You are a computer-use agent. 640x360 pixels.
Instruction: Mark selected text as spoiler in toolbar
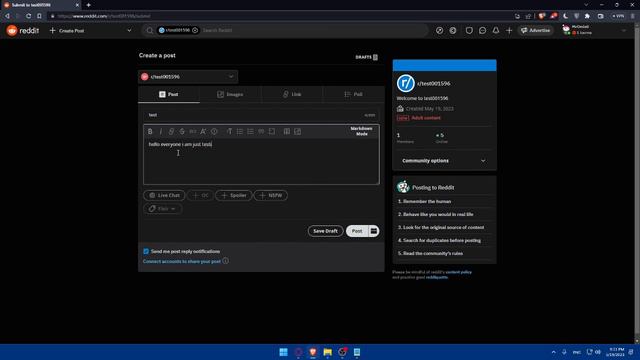(x=214, y=131)
